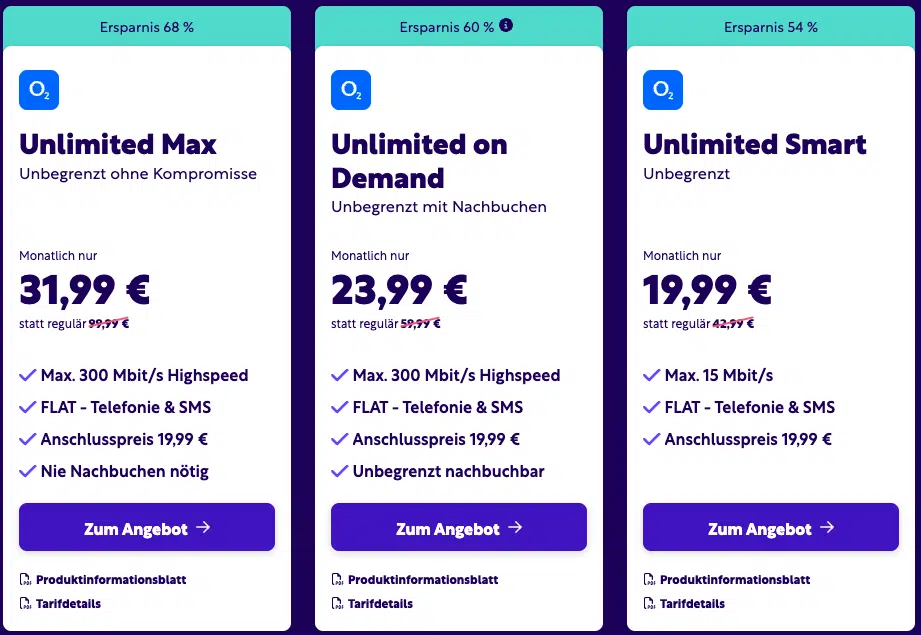Click PDF icon beside Unlimited Max Produktinformationsblatt
The width and height of the screenshot is (921, 635).
(25, 580)
